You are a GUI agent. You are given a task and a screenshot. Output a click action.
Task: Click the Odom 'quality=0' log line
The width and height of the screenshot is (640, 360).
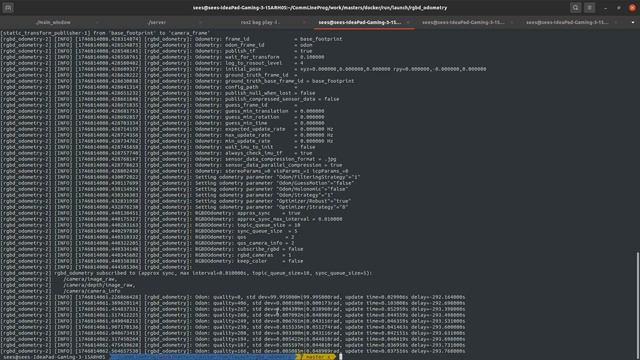pos(233,297)
